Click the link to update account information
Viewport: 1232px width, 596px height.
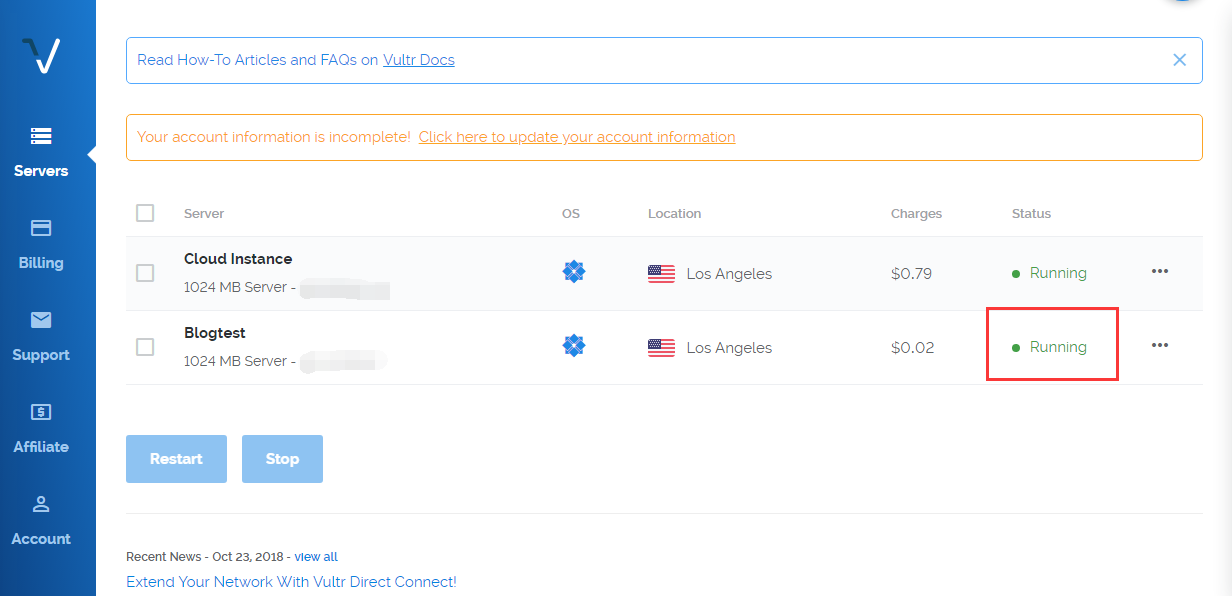pos(577,137)
